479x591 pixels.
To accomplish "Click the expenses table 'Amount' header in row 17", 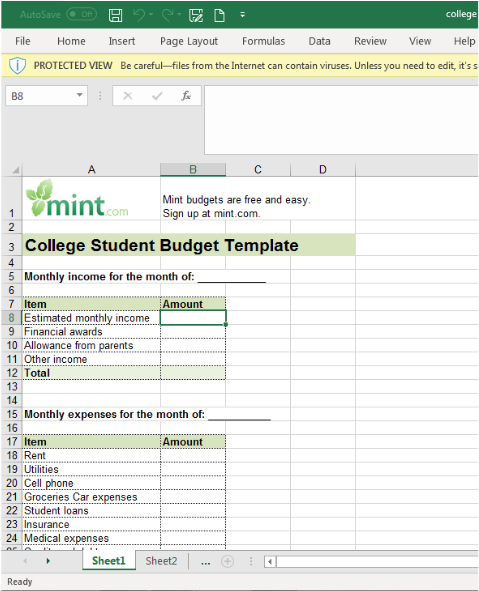I will (193, 442).
